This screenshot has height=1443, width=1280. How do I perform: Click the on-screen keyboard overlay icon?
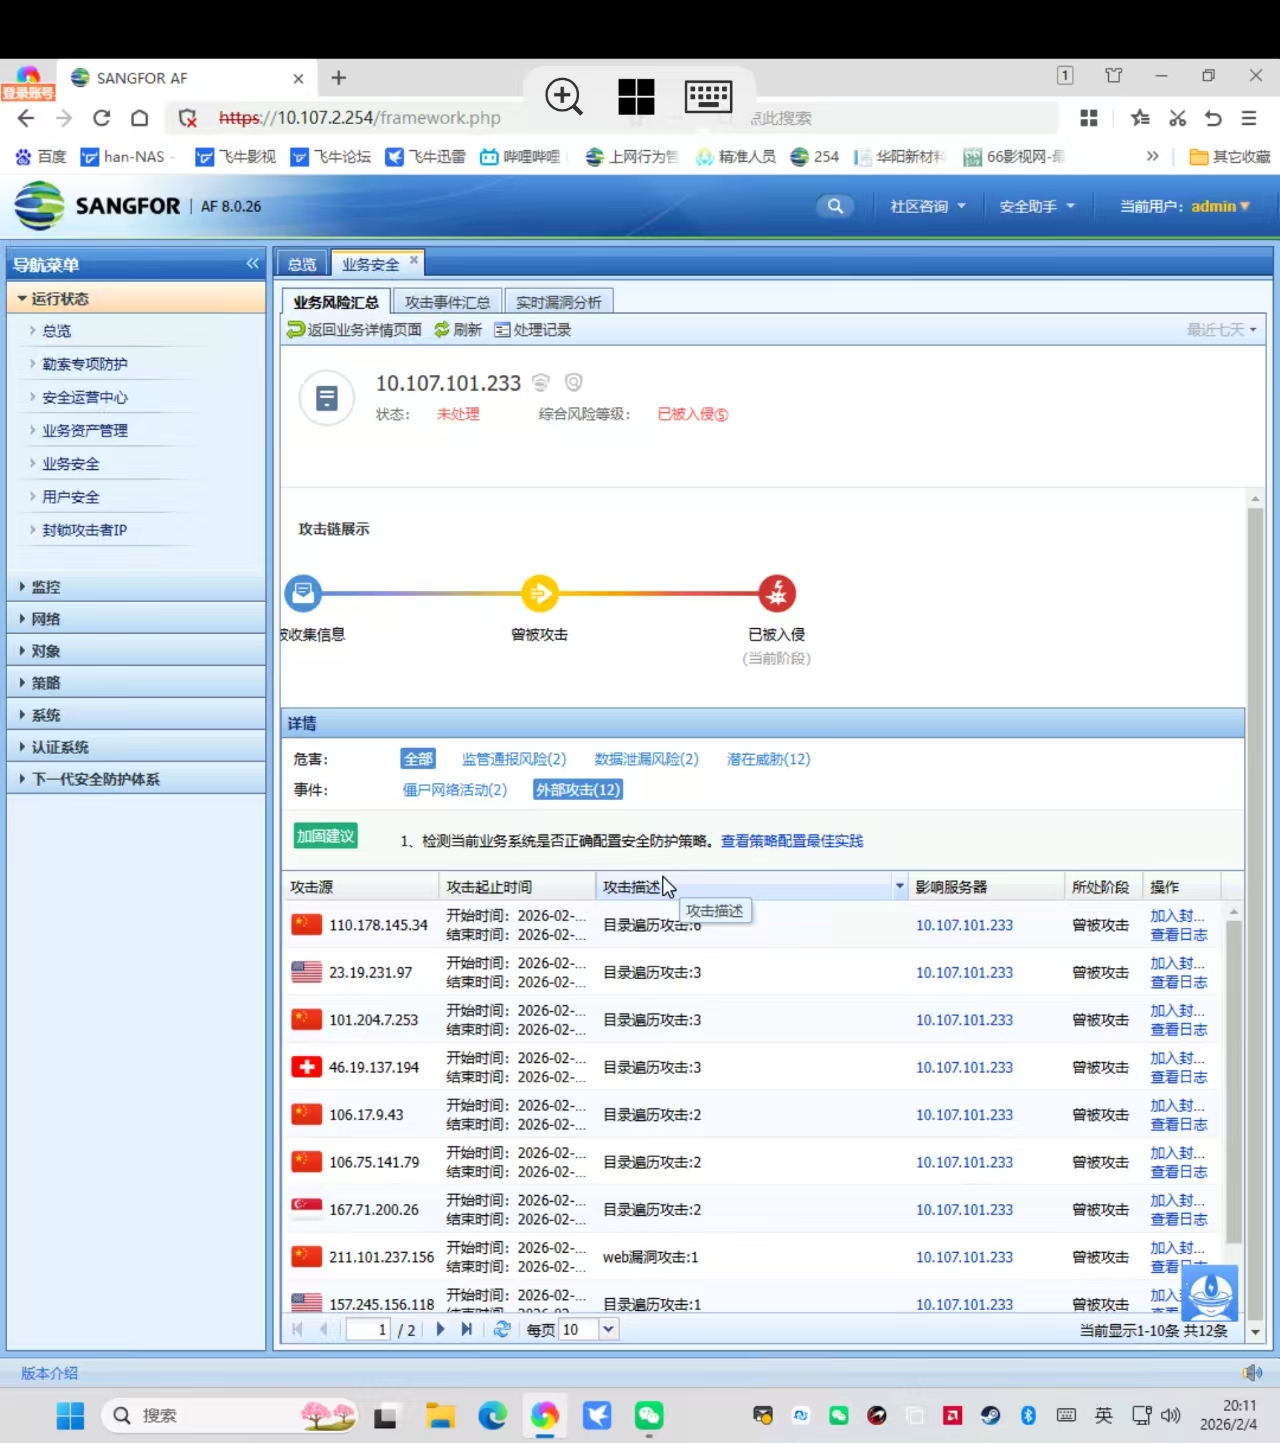click(x=708, y=97)
